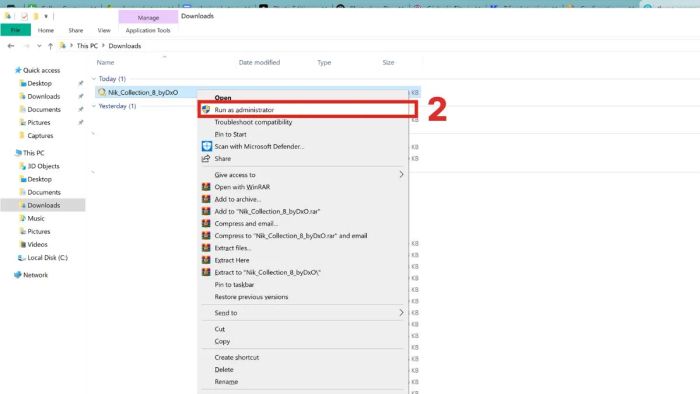This screenshot has height=394, width=700.
Task: Open pinned Downloads under Quick access
Action: click(x=43, y=96)
